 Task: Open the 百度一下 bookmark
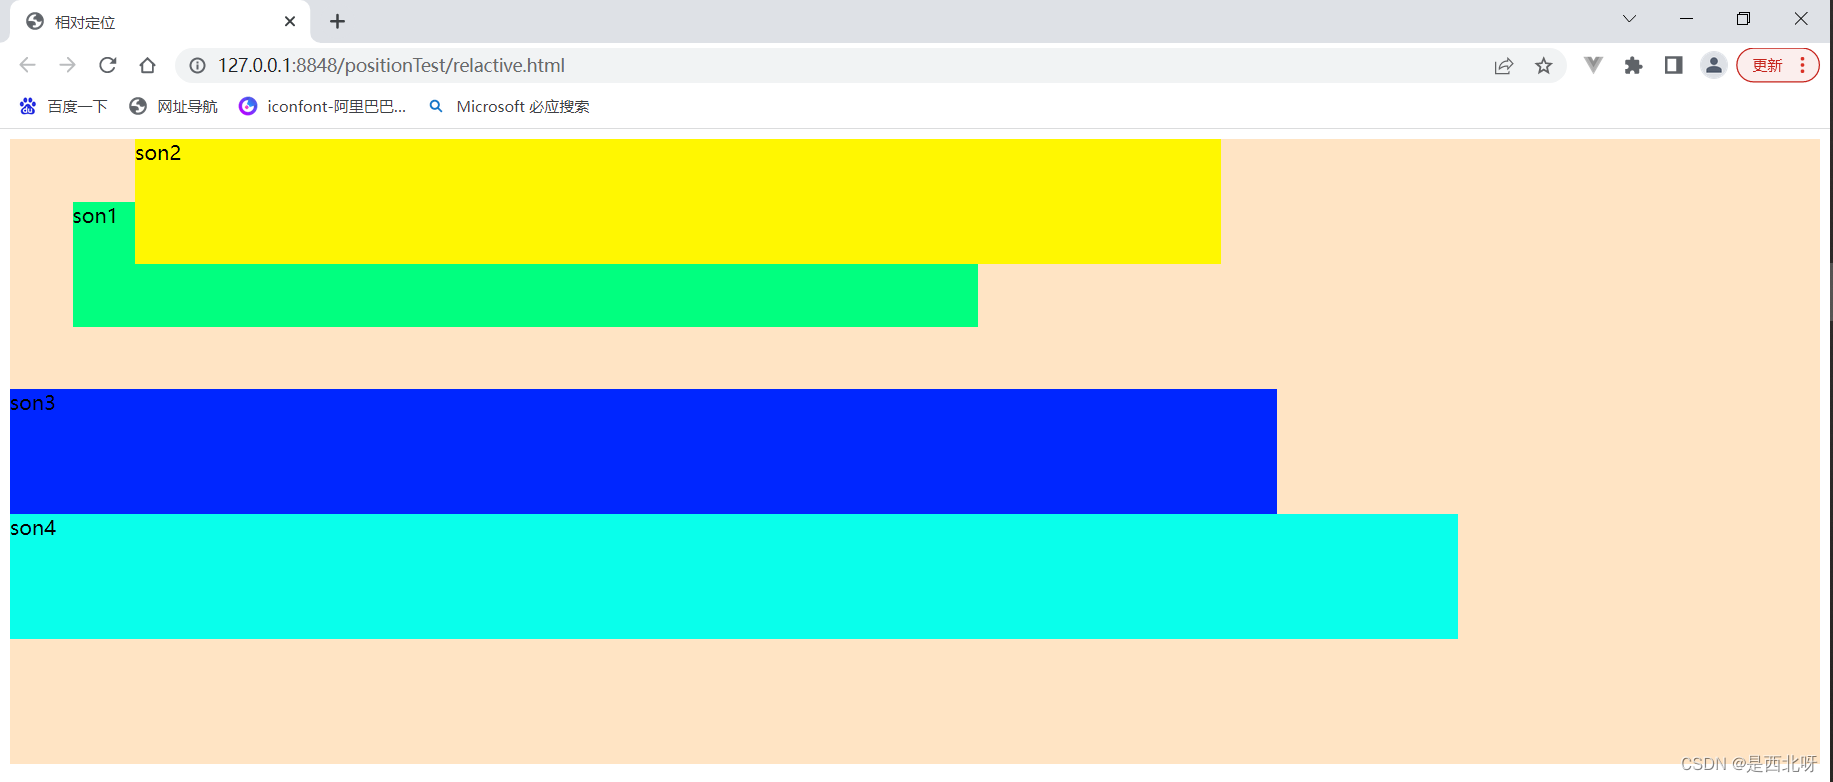(63, 106)
